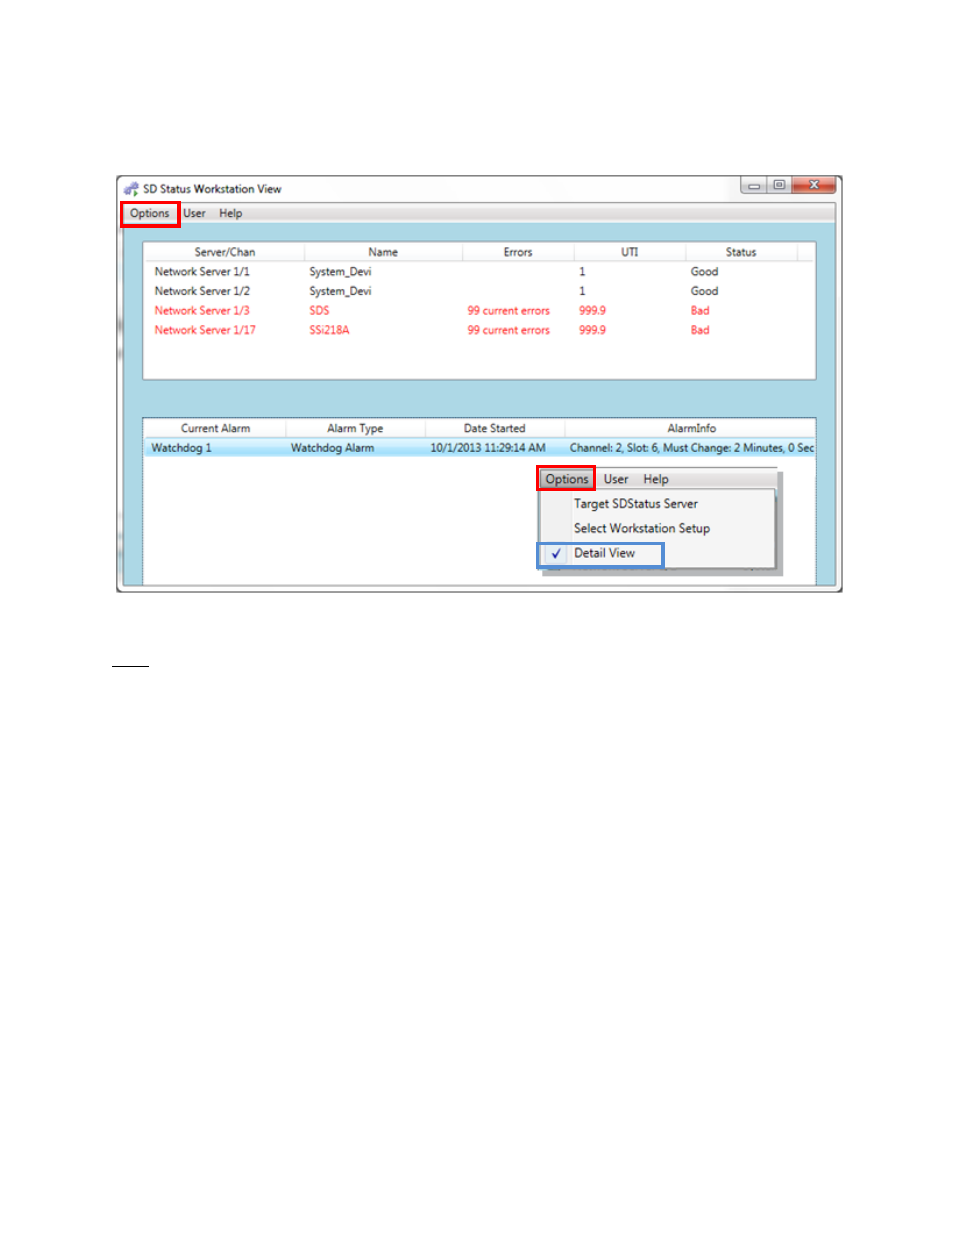Click the Channel: 2, Slot: 6 alarm info cell
Screen dimensions: 954x1235
(692, 448)
